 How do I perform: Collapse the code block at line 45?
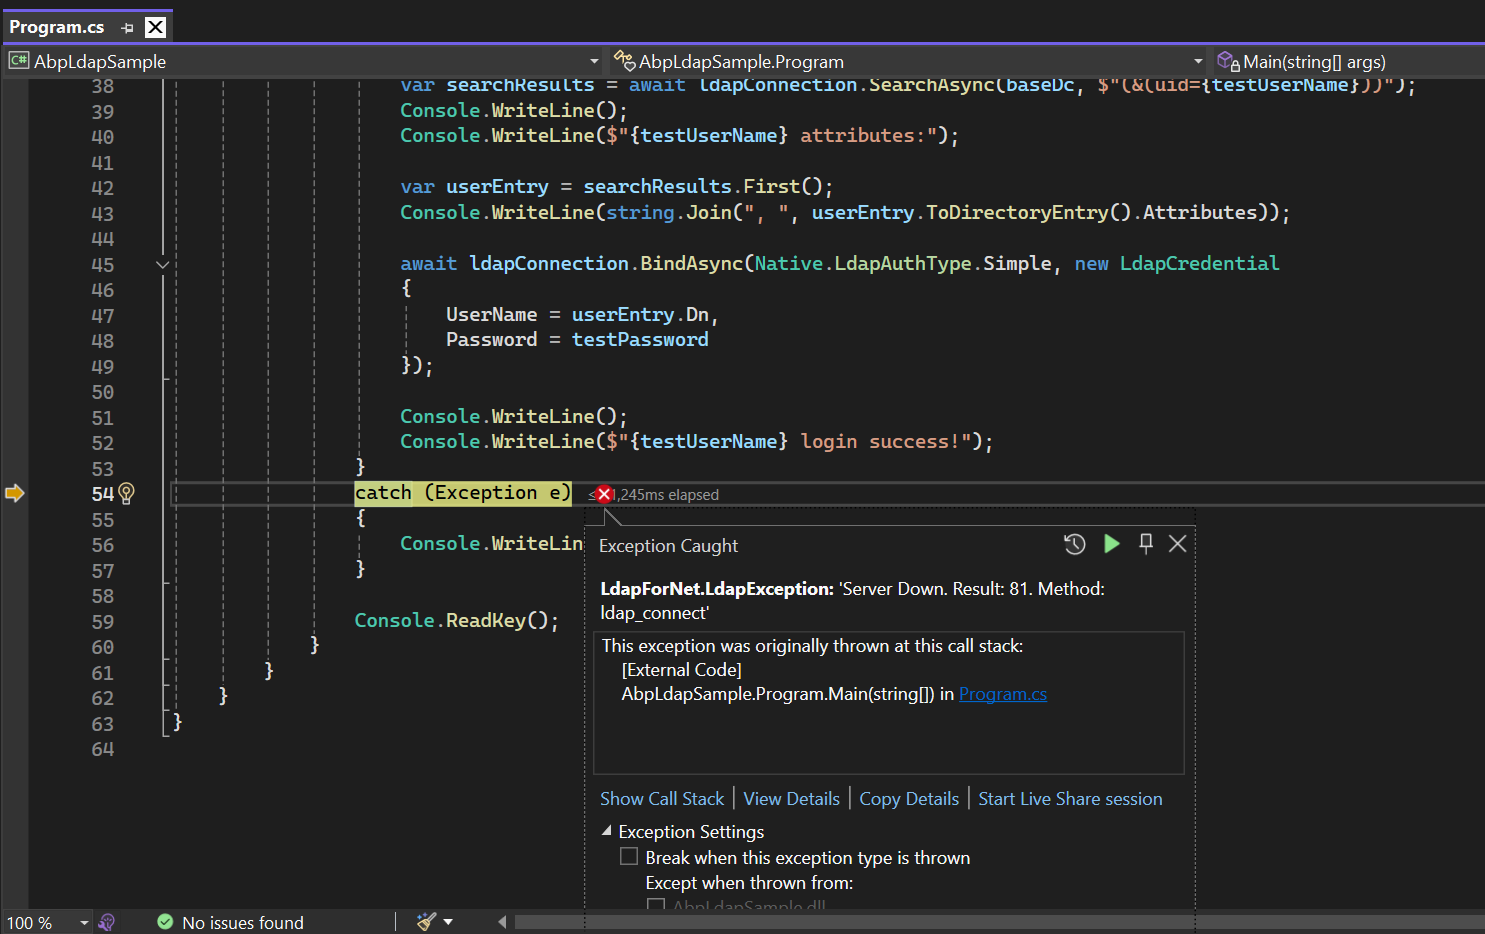point(162,265)
